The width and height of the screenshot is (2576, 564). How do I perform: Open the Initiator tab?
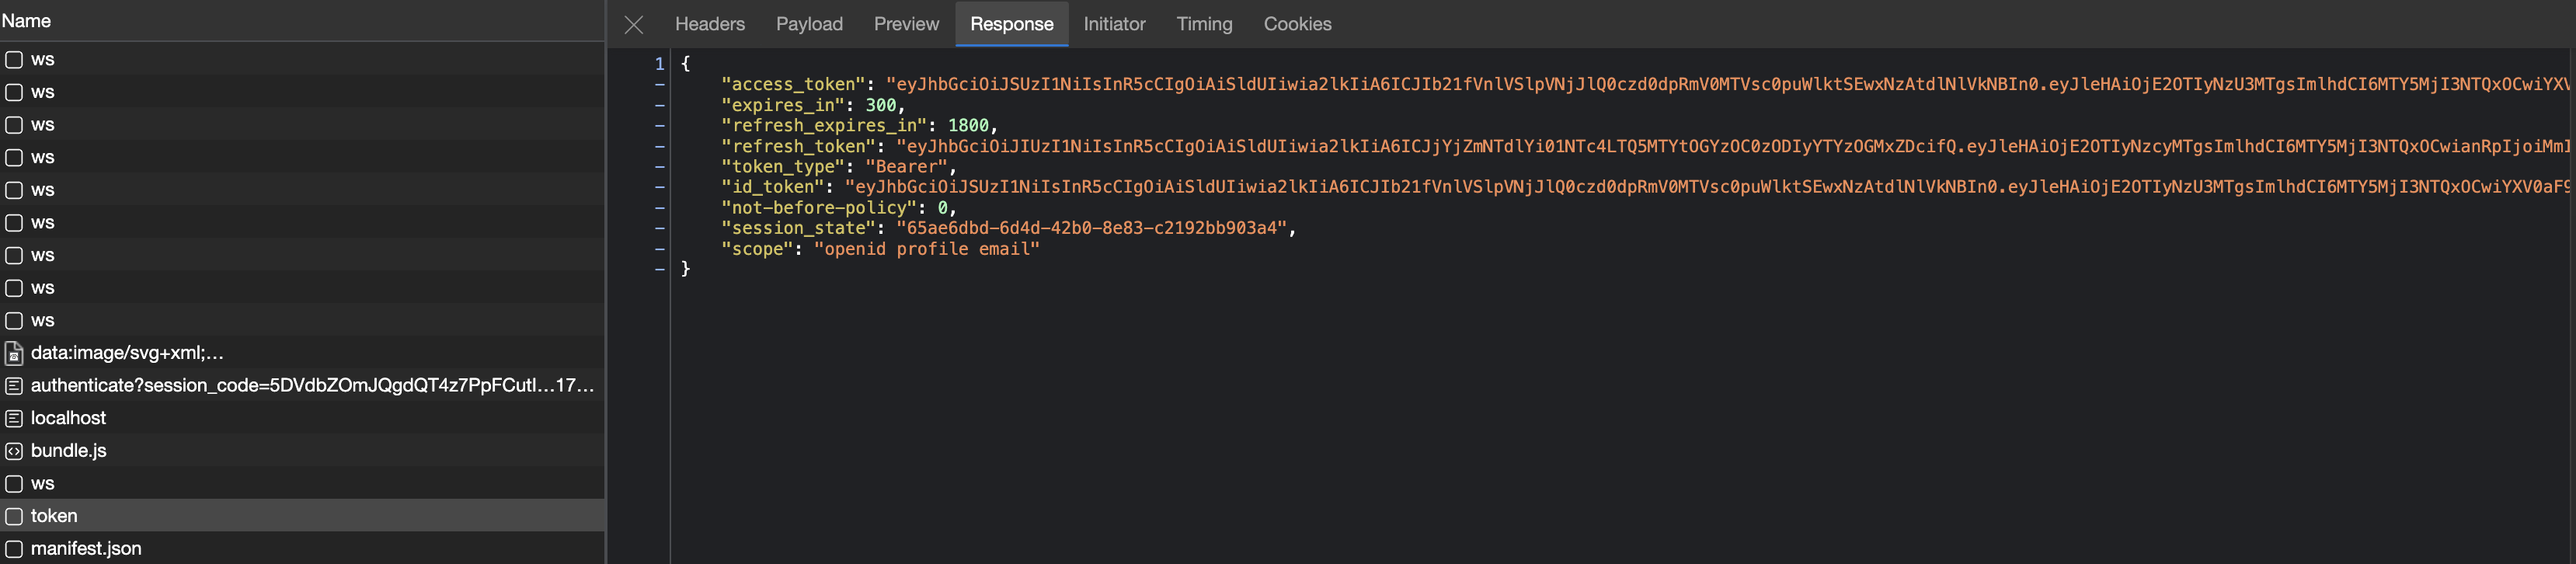[x=1113, y=24]
